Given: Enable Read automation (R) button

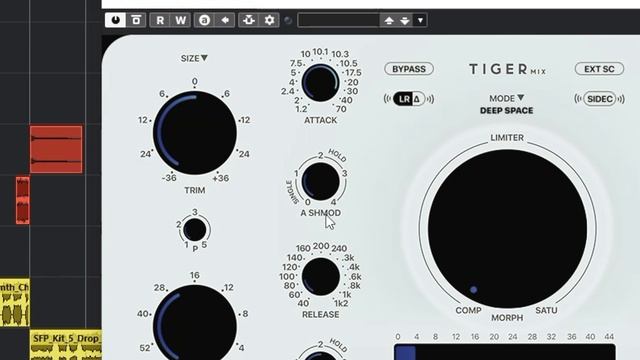Looking at the screenshot, I should pyautogui.click(x=160, y=20).
